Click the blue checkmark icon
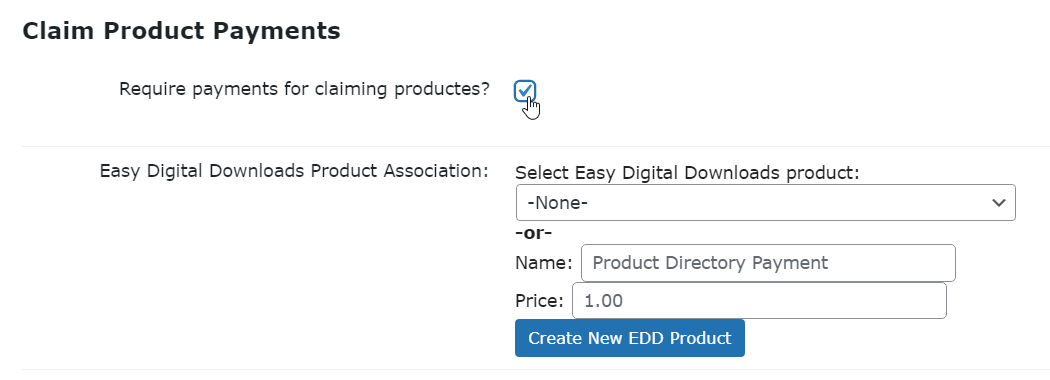 point(526,90)
